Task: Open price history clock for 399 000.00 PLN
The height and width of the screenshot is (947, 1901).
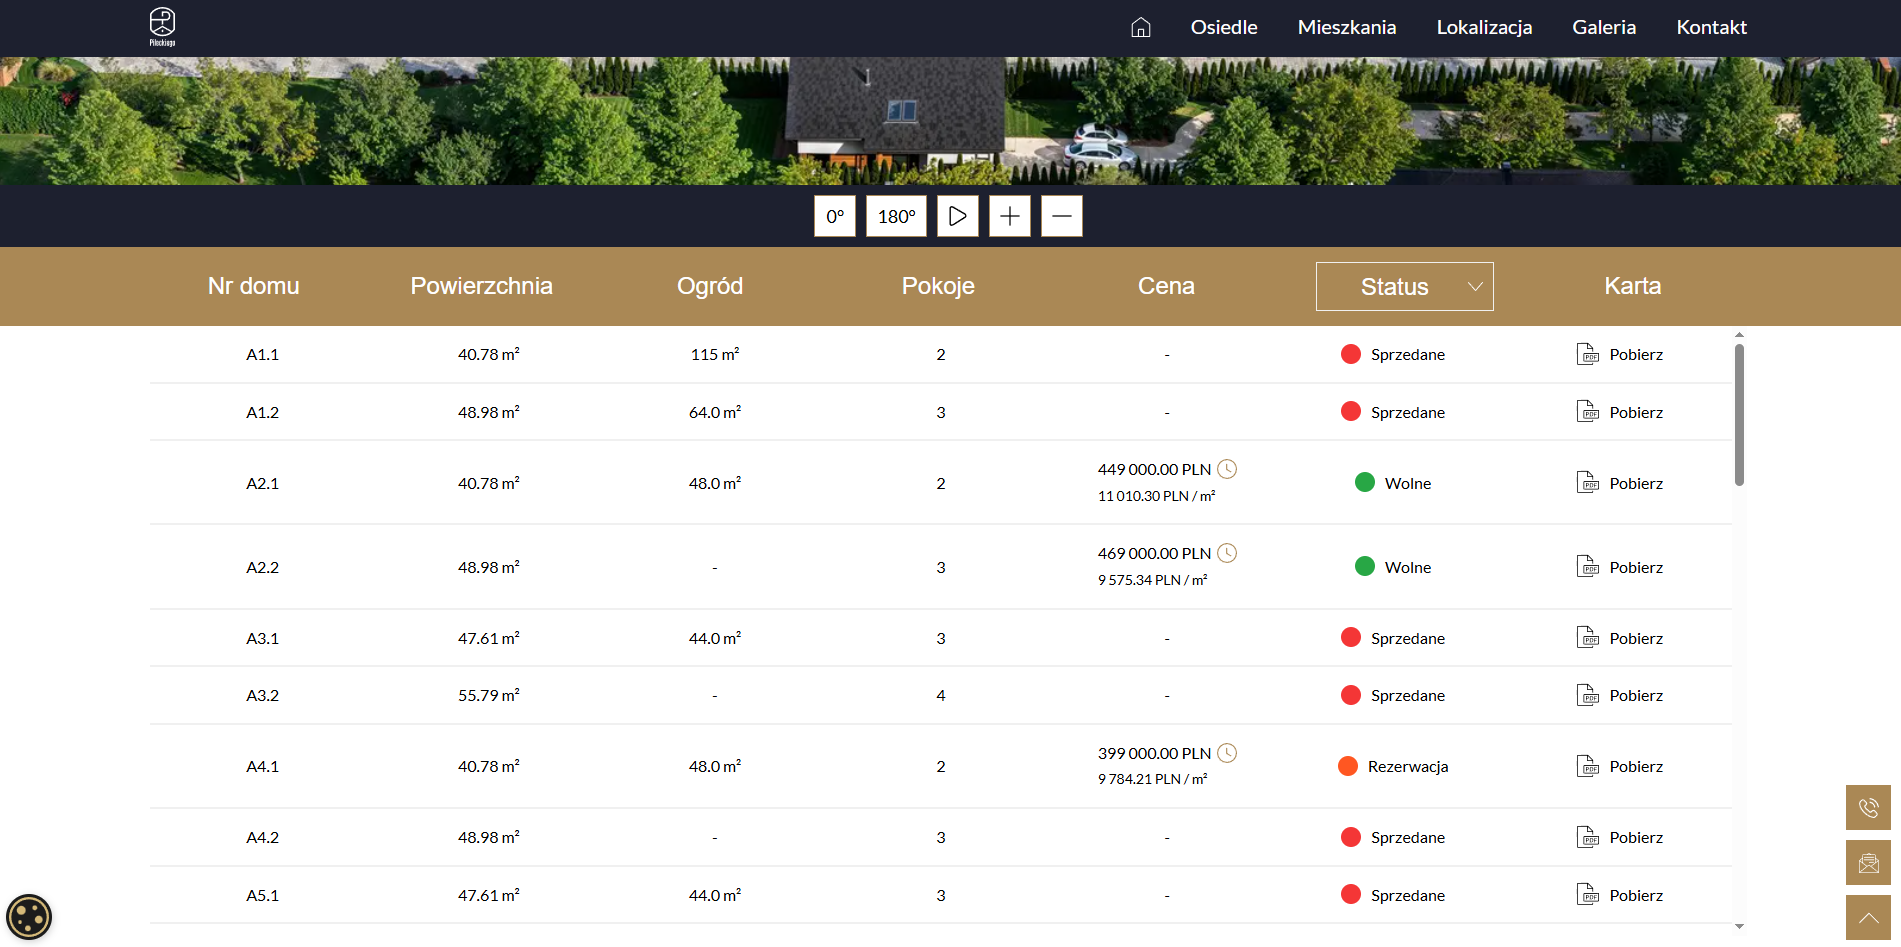Action: (1227, 753)
